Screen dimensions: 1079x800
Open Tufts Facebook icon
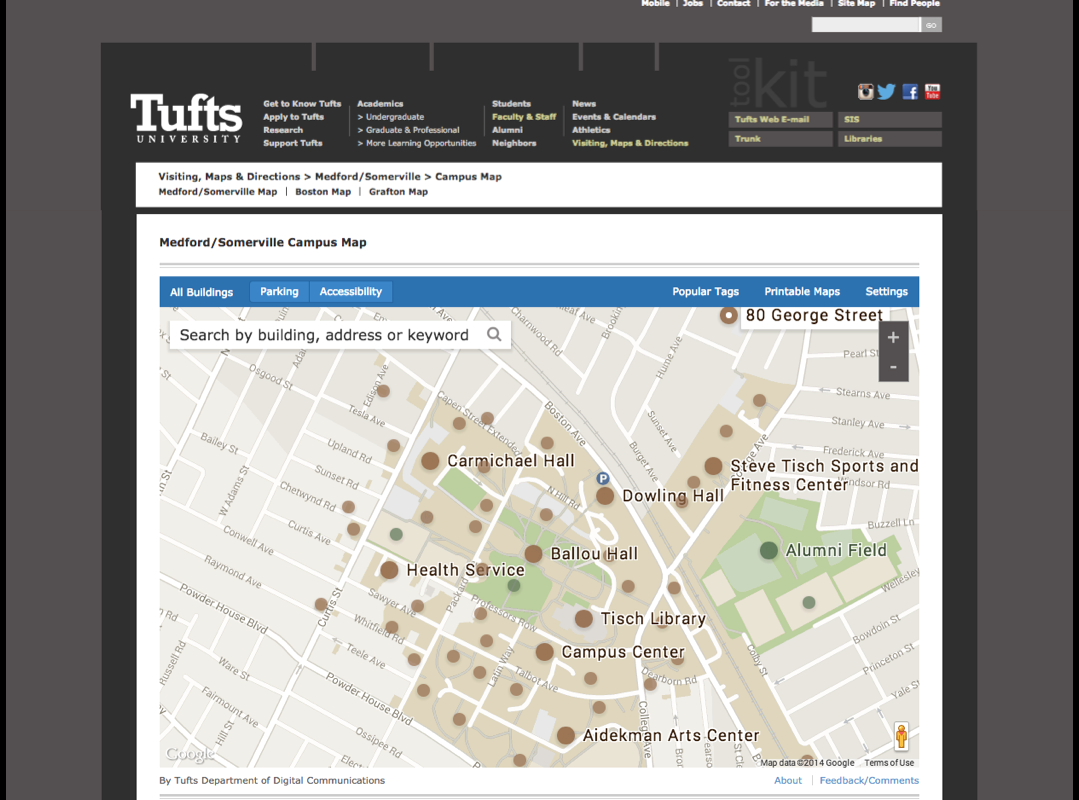coord(910,92)
